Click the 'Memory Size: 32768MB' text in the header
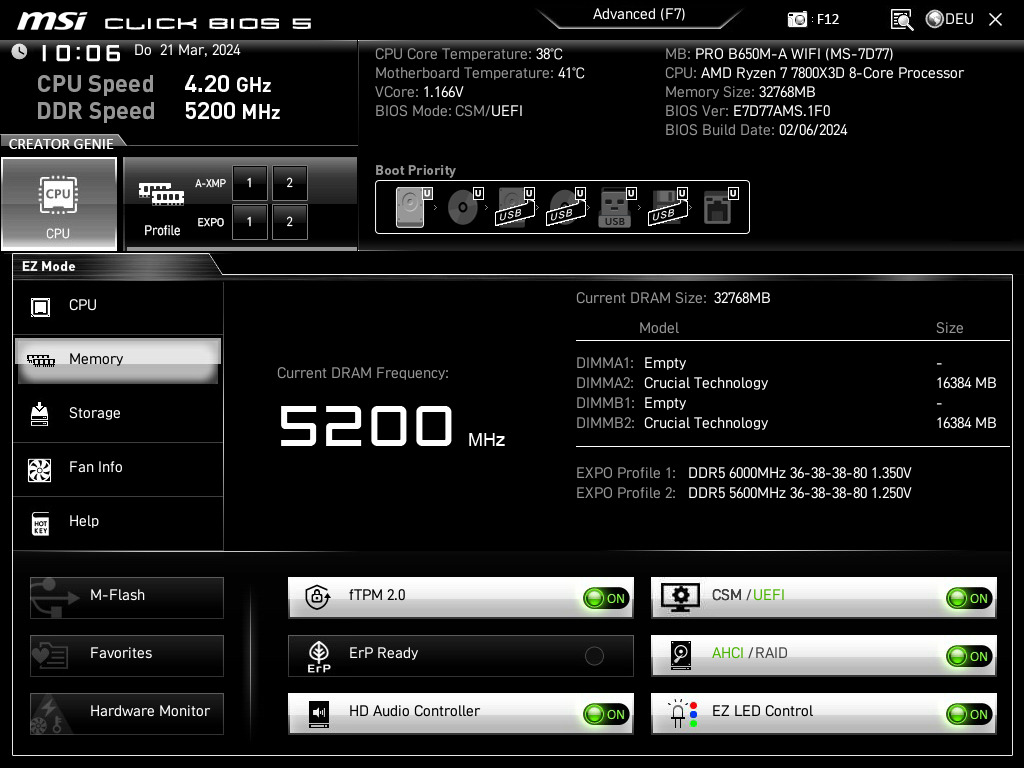1024x768 pixels. pos(740,92)
